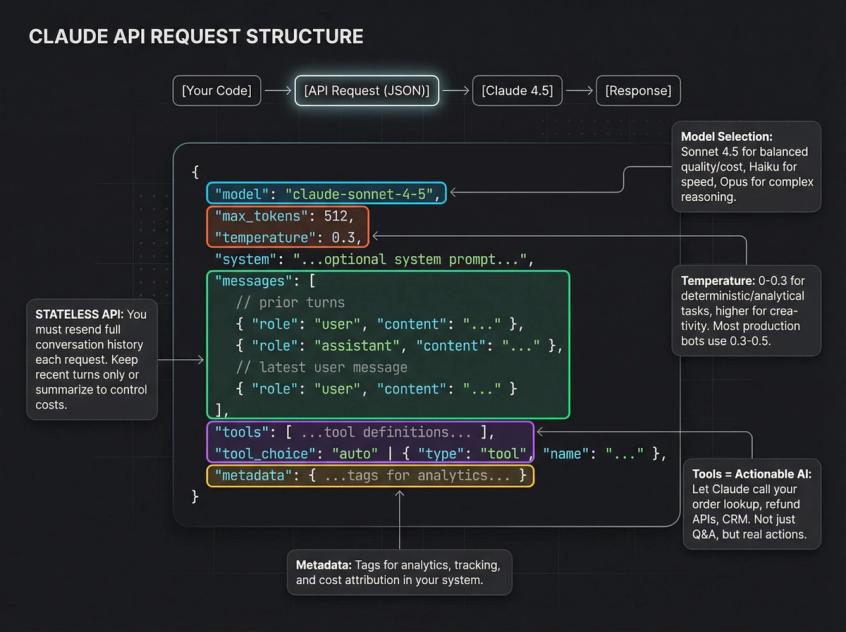Click the // prior turns comment
Image resolution: width=846 pixels, height=632 pixels.
[290, 302]
